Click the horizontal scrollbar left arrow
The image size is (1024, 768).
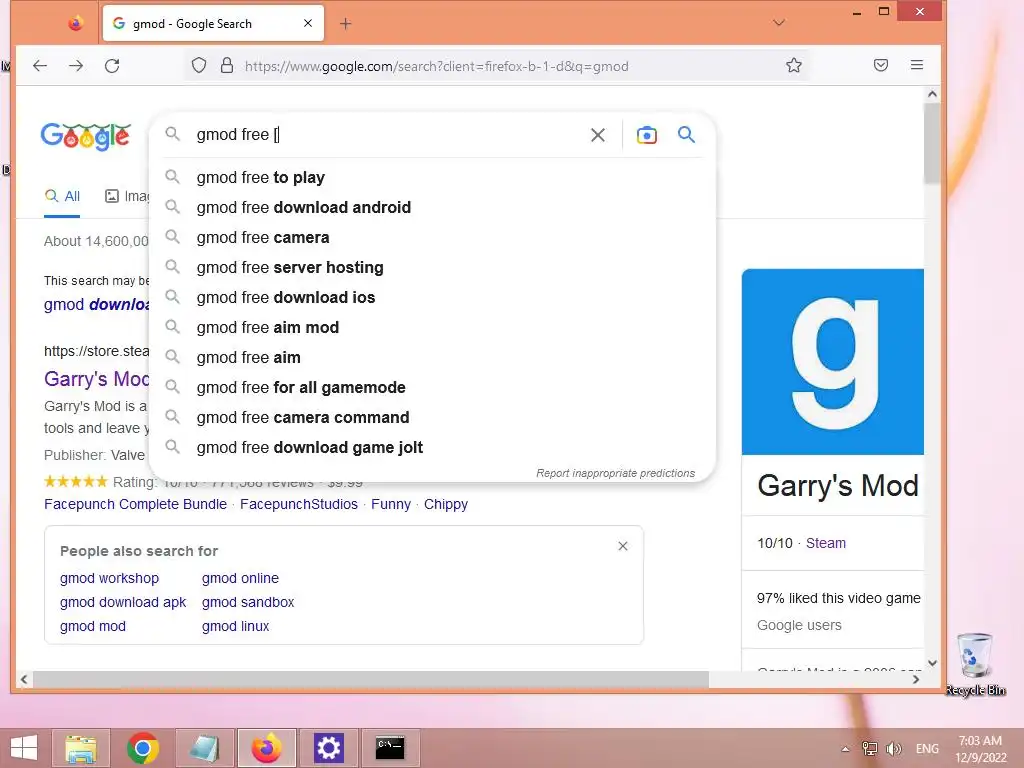point(24,679)
